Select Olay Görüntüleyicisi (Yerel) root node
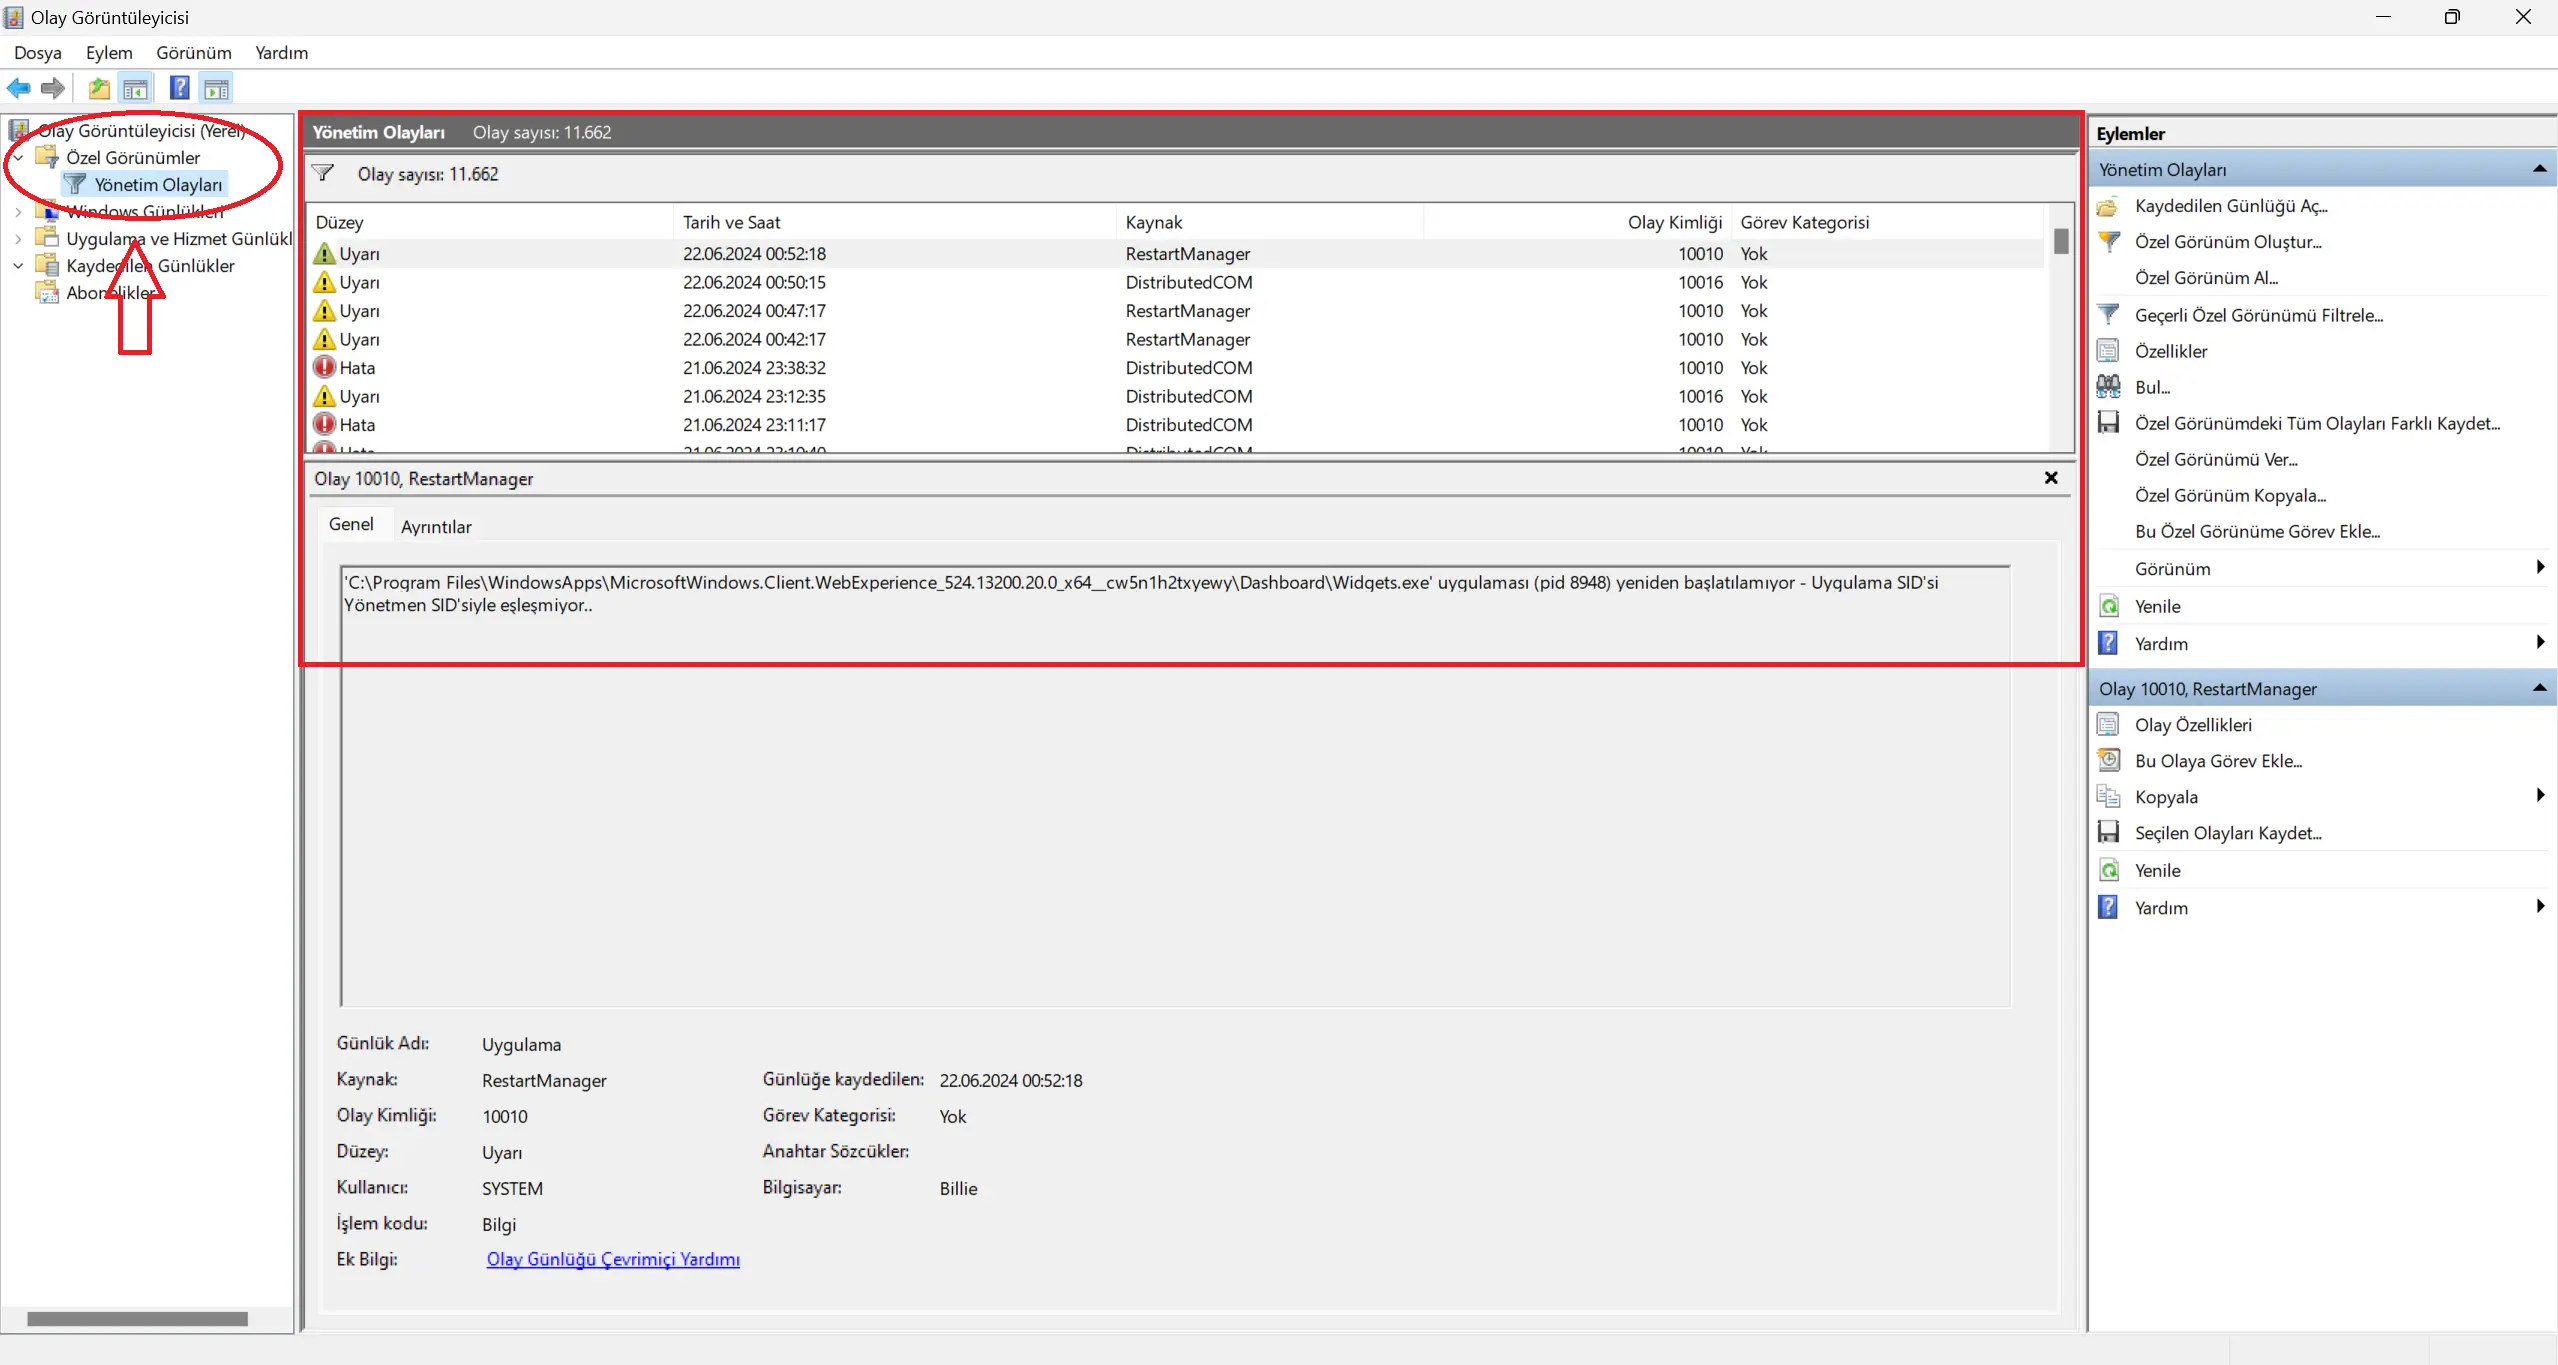Image resolution: width=2558 pixels, height=1365 pixels. (x=141, y=130)
